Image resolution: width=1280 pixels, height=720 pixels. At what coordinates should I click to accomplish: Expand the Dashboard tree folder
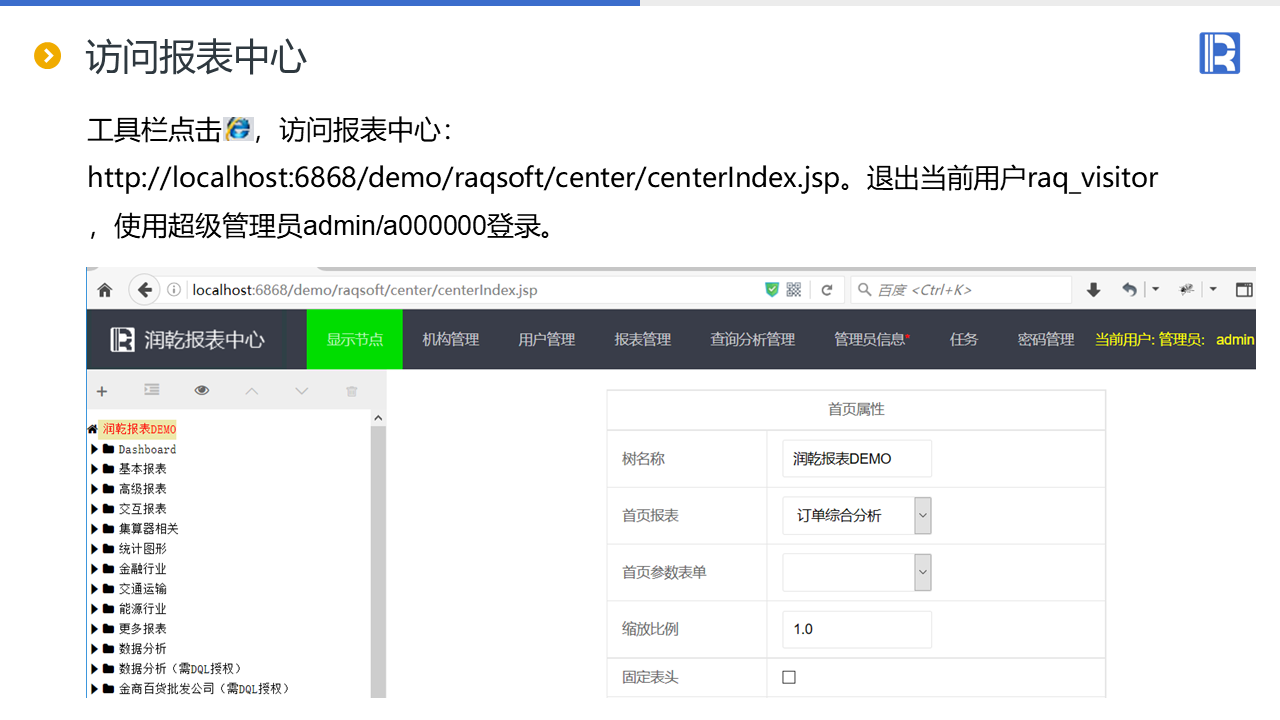(x=95, y=449)
